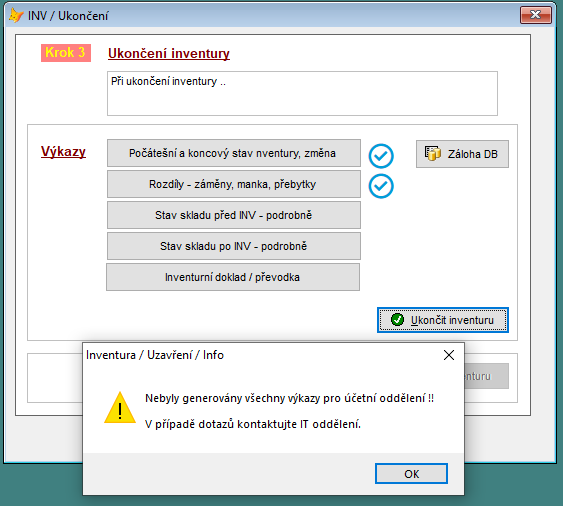Generate the Rozdíly - záměny, manka, přebytky report
Image resolution: width=563 pixels, height=506 pixels.
click(234, 184)
